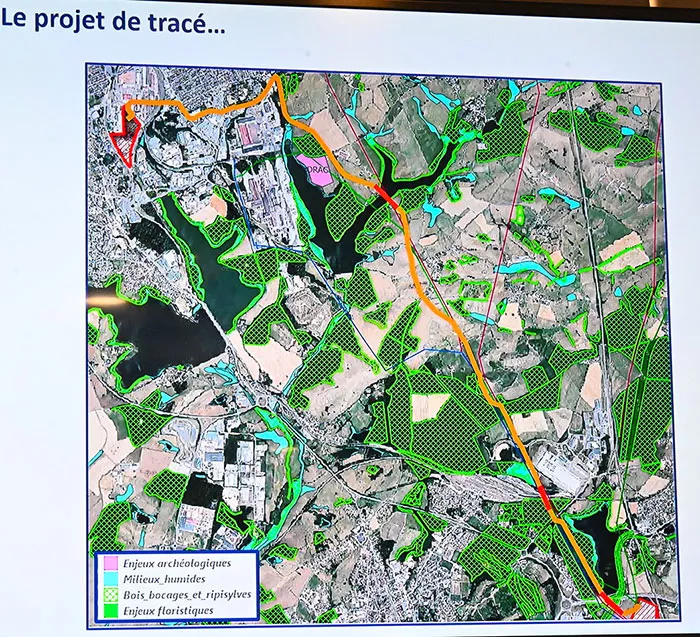700x637 pixels.
Task: Click the red hatched triangle at route start
Action: point(125,138)
